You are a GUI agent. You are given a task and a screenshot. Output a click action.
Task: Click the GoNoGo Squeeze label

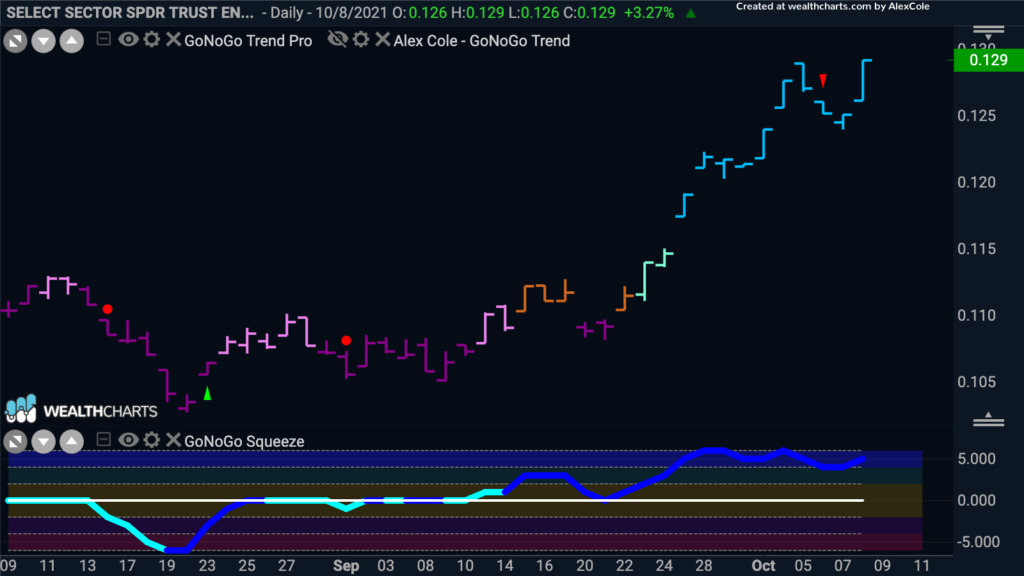(244, 441)
